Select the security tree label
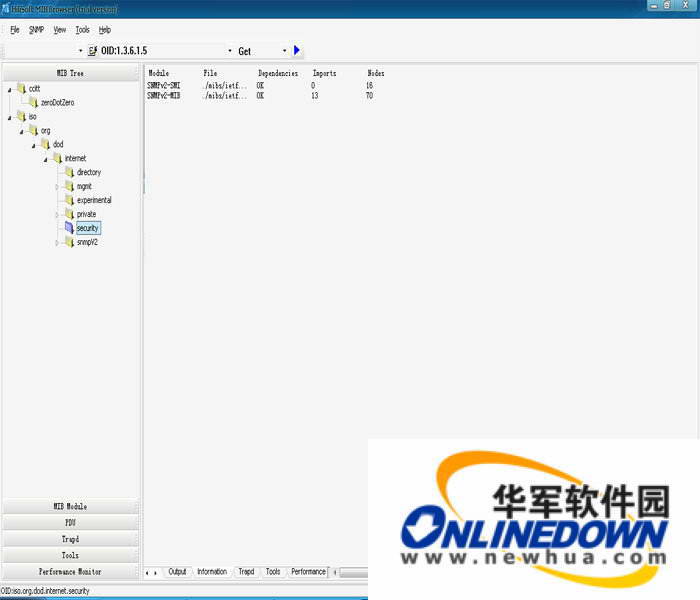Image resolution: width=700 pixels, height=600 pixels. pyautogui.click(x=88, y=228)
